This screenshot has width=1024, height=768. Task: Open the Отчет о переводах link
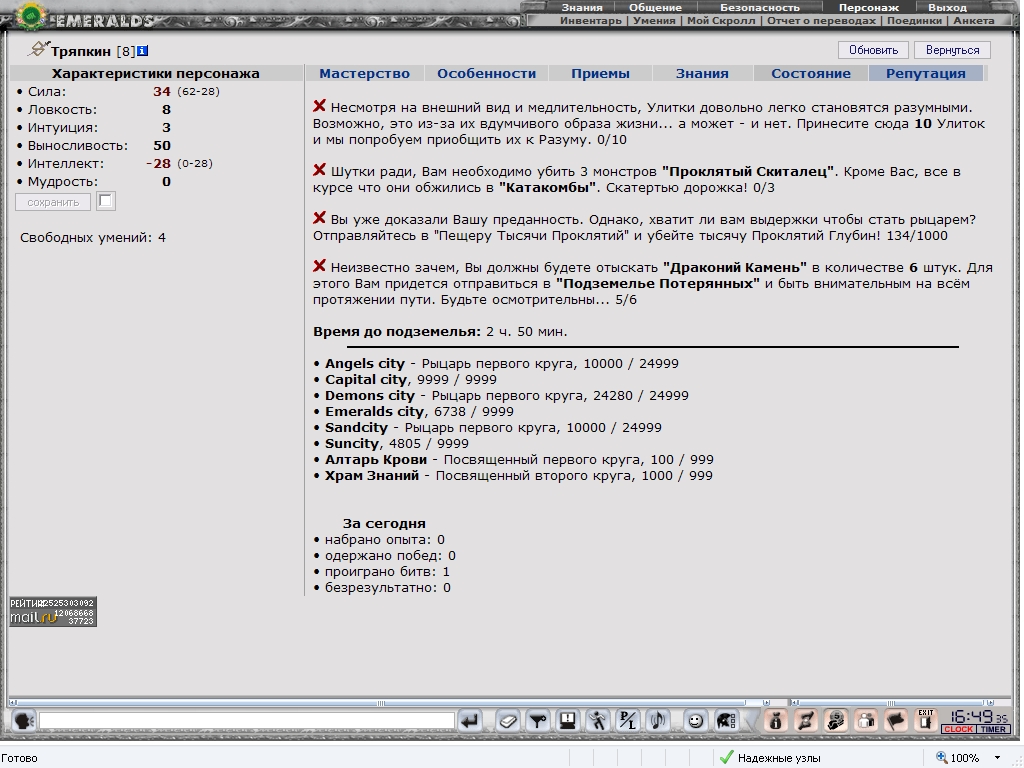[x=822, y=20]
